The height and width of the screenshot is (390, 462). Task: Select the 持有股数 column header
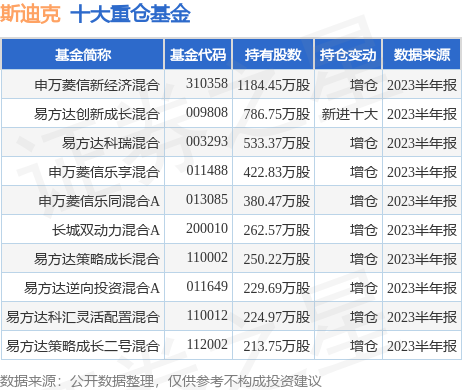pos(273,54)
